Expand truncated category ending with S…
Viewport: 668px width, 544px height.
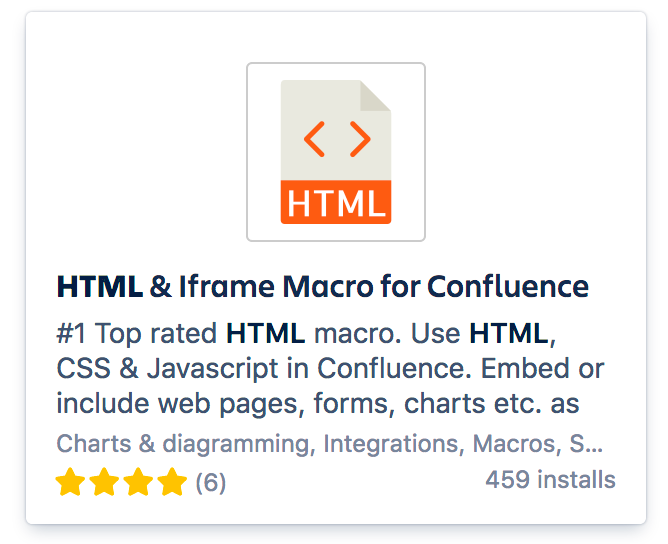click(586, 444)
